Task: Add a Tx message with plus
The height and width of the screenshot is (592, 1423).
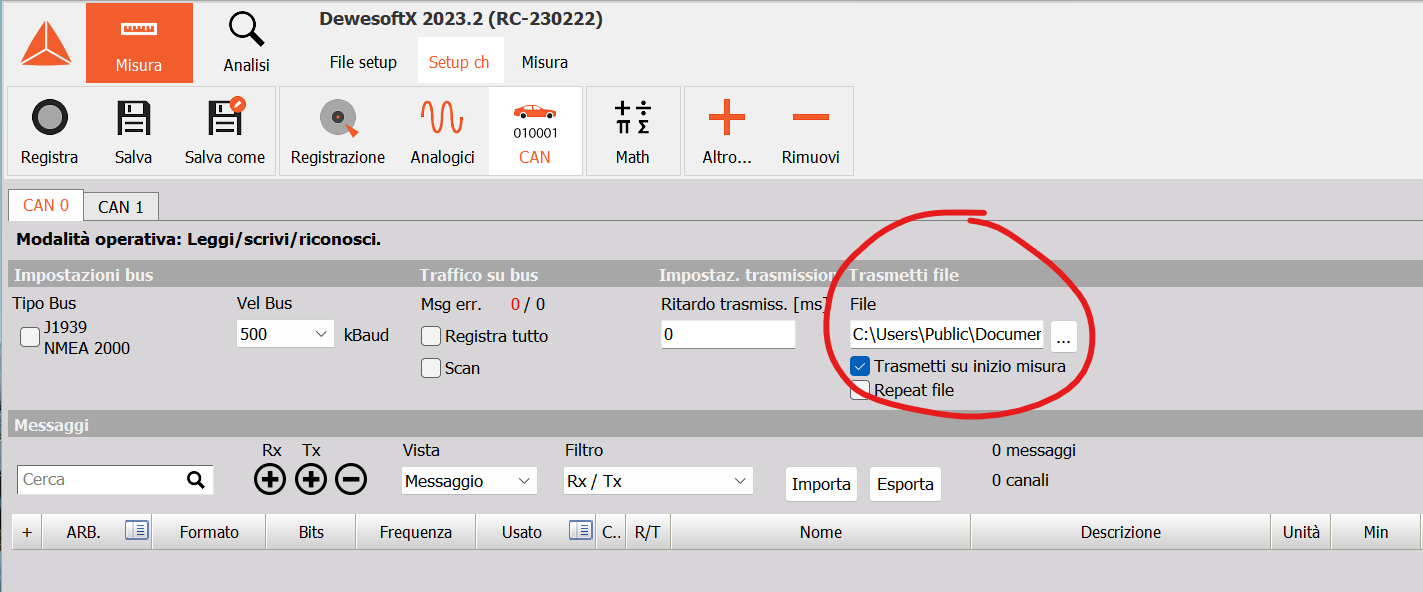Action: [311, 480]
